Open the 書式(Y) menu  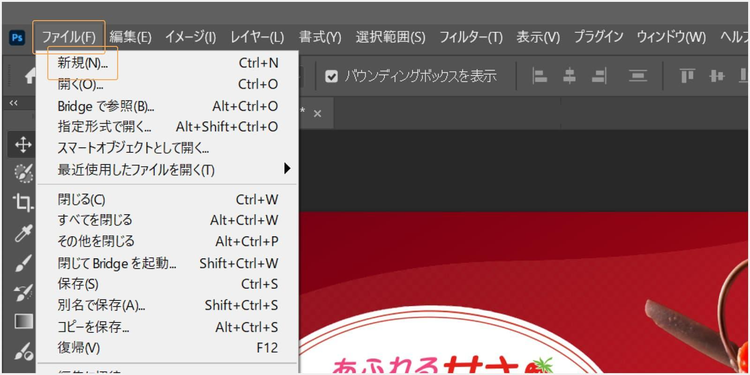tap(320, 37)
